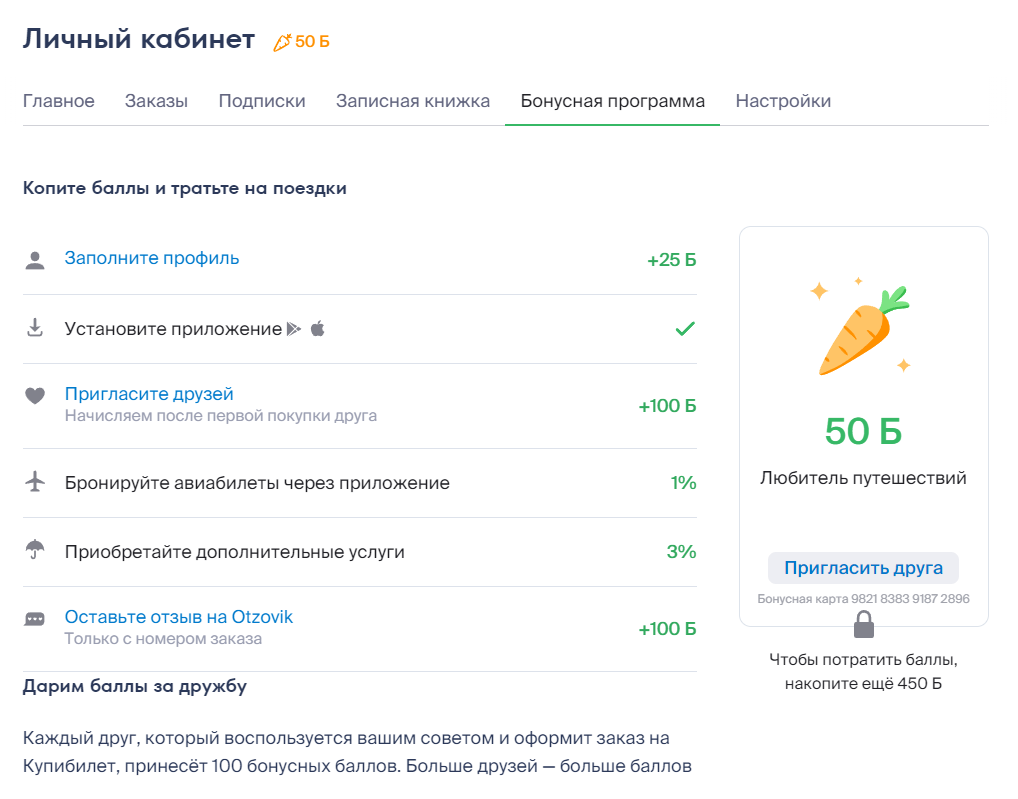
Task: Click the airplane icon for flight bookings
Action: pos(35,482)
